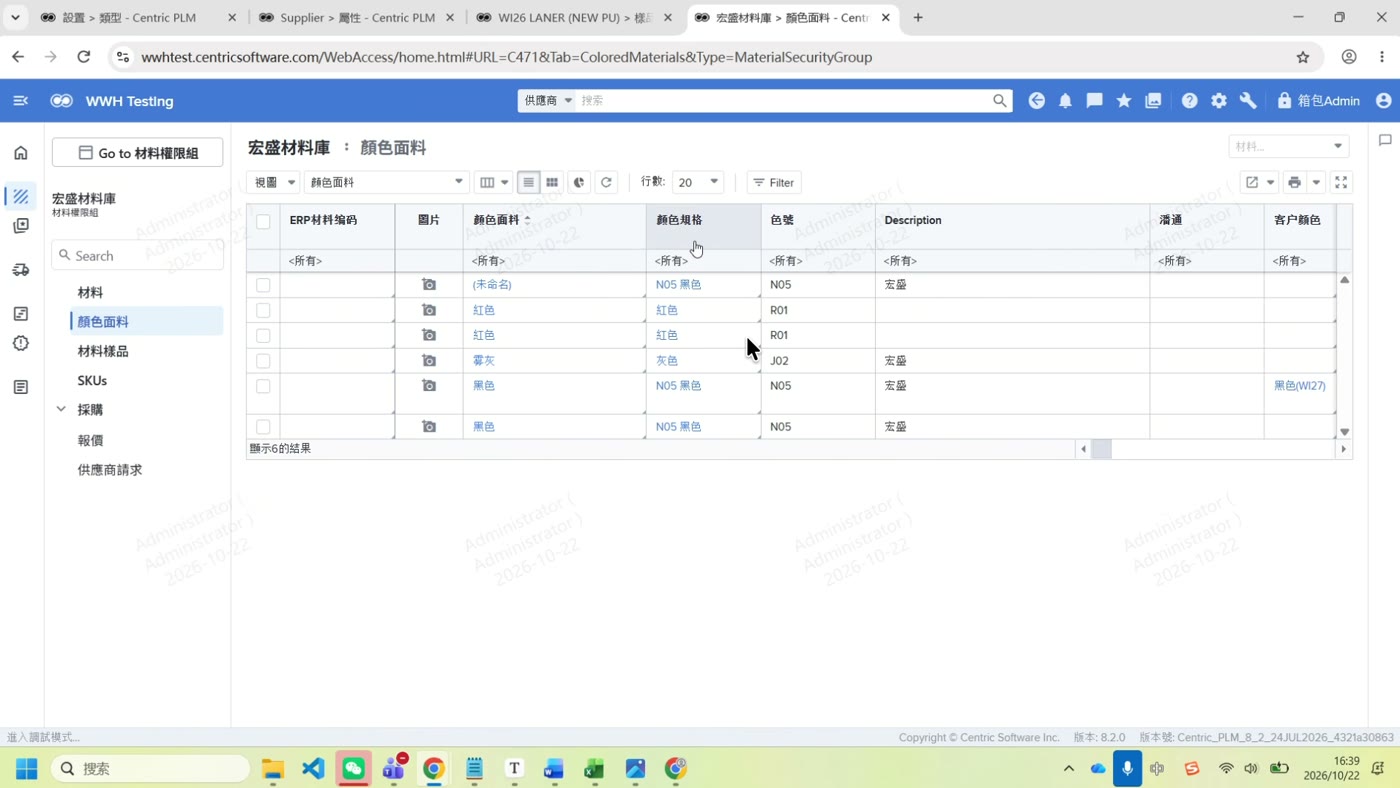
Task: Check the (未命名) row checkbox
Action: click(x=263, y=285)
